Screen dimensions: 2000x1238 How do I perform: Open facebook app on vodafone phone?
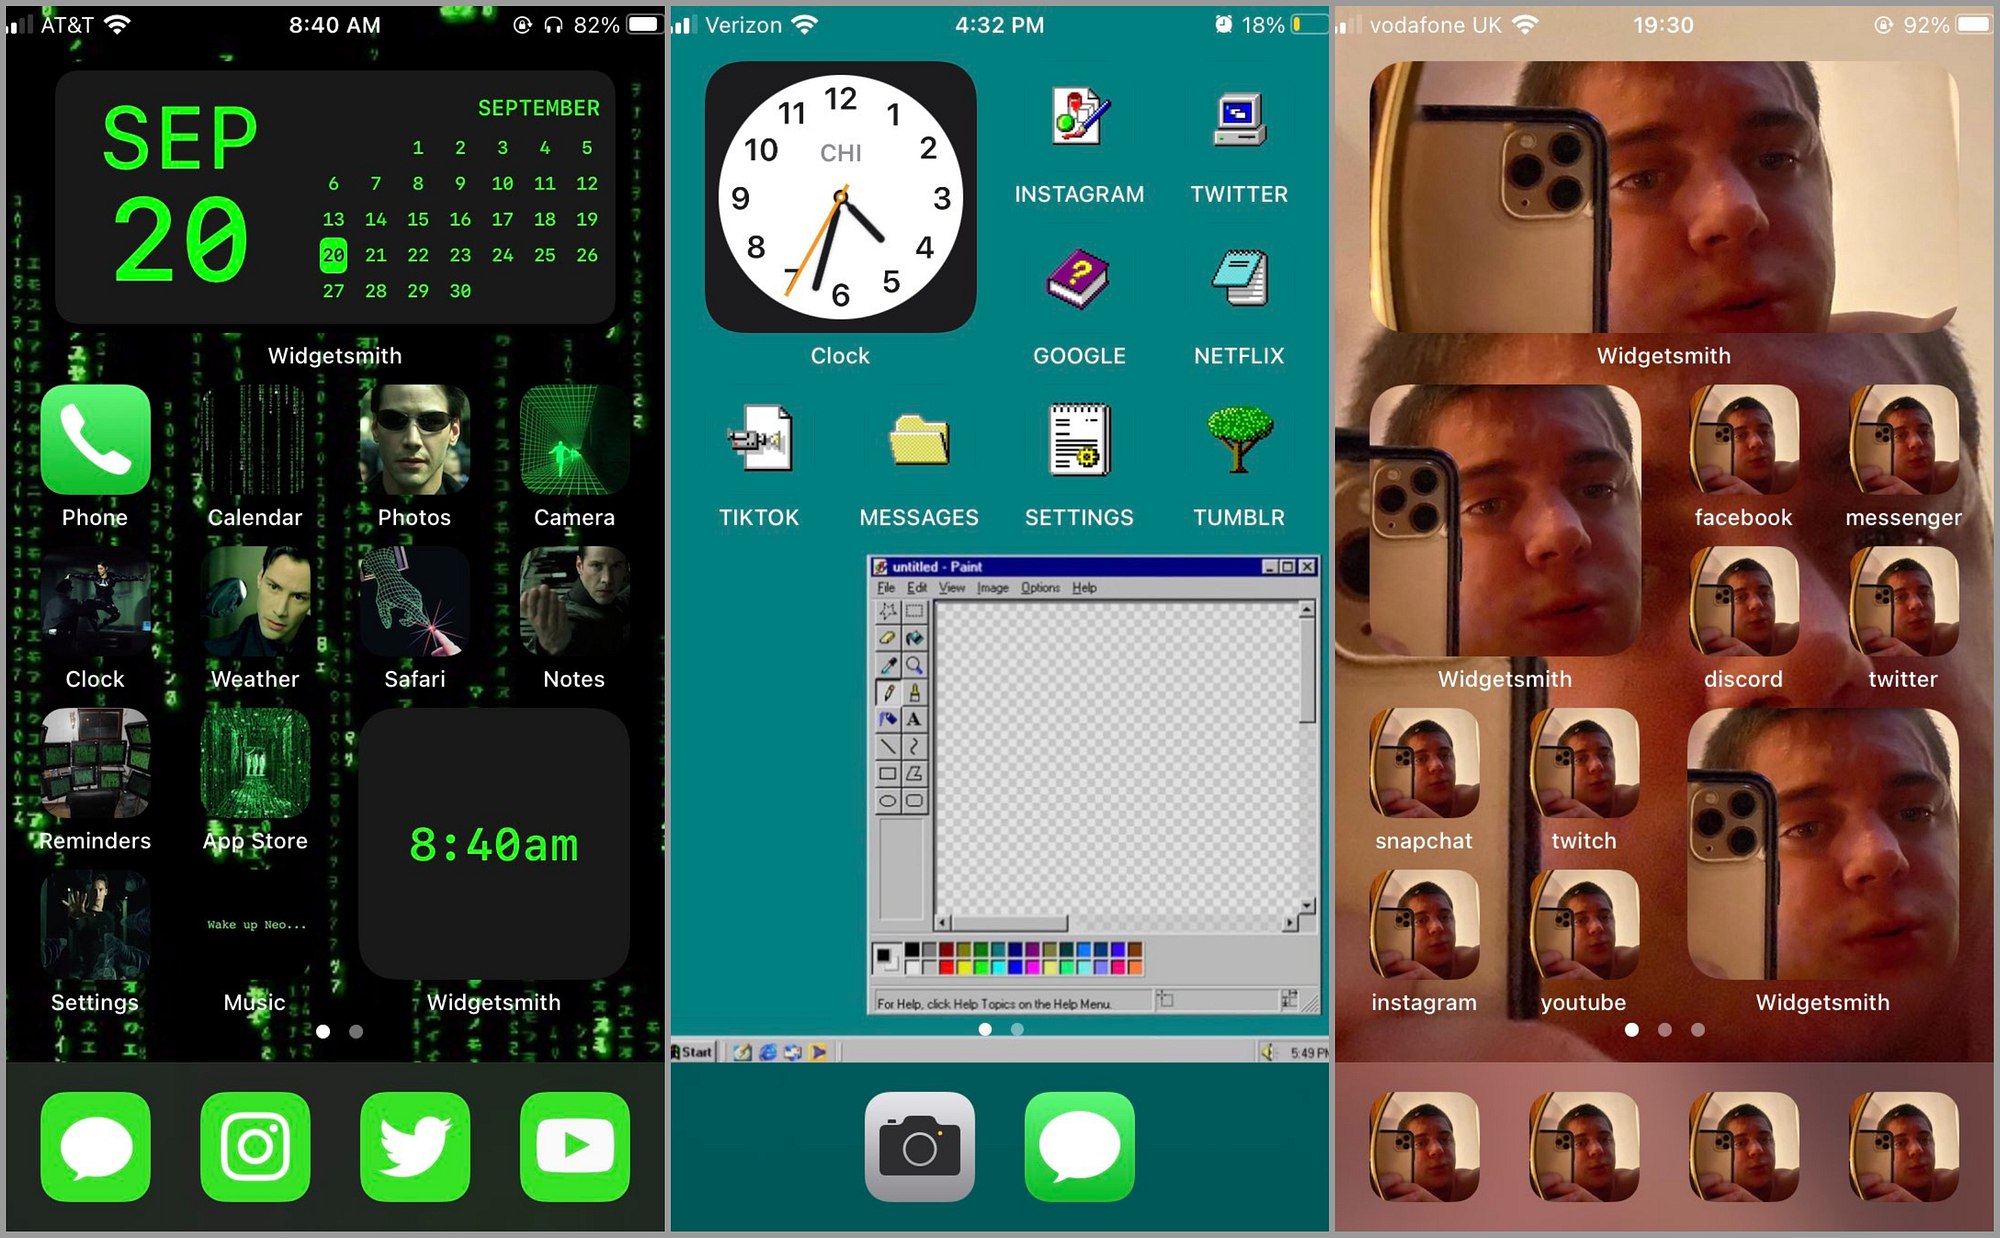(x=1744, y=439)
